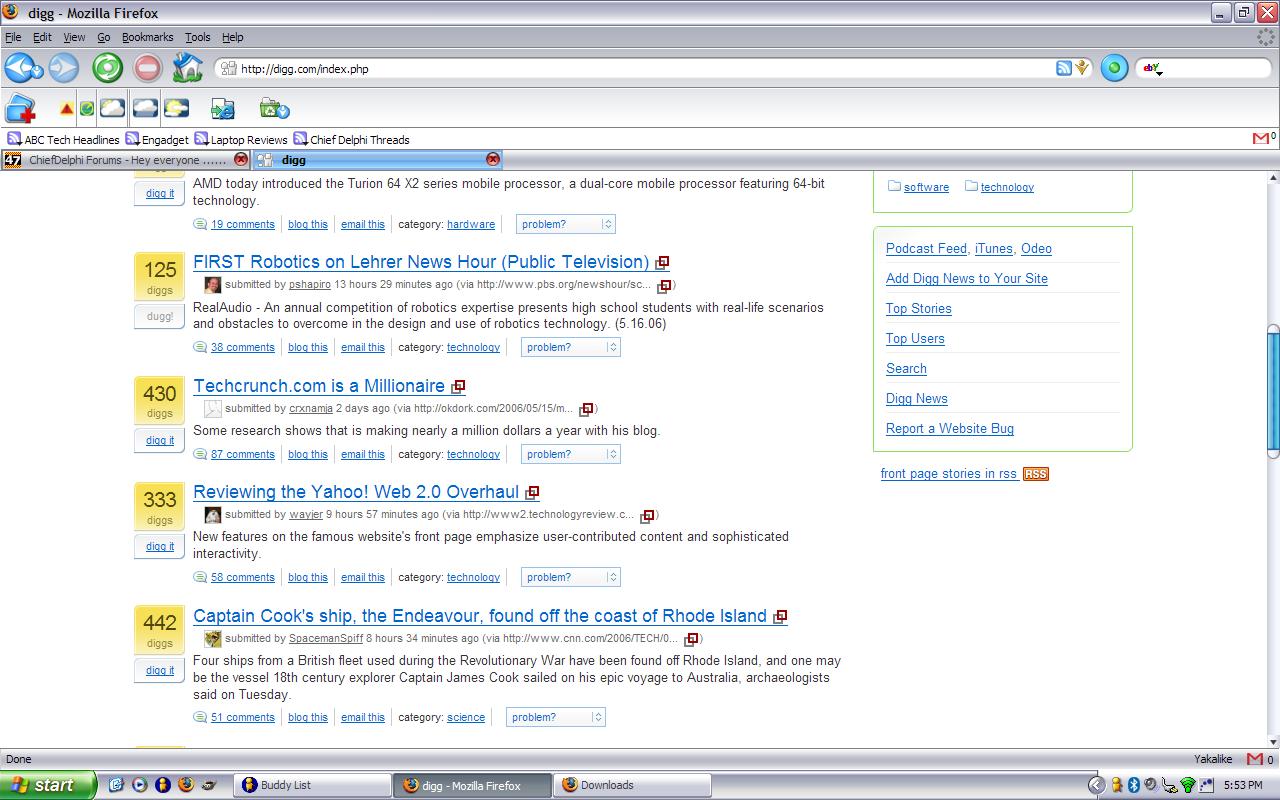This screenshot has width=1280, height=800.
Task: Open the Edit menu
Action: (42, 37)
